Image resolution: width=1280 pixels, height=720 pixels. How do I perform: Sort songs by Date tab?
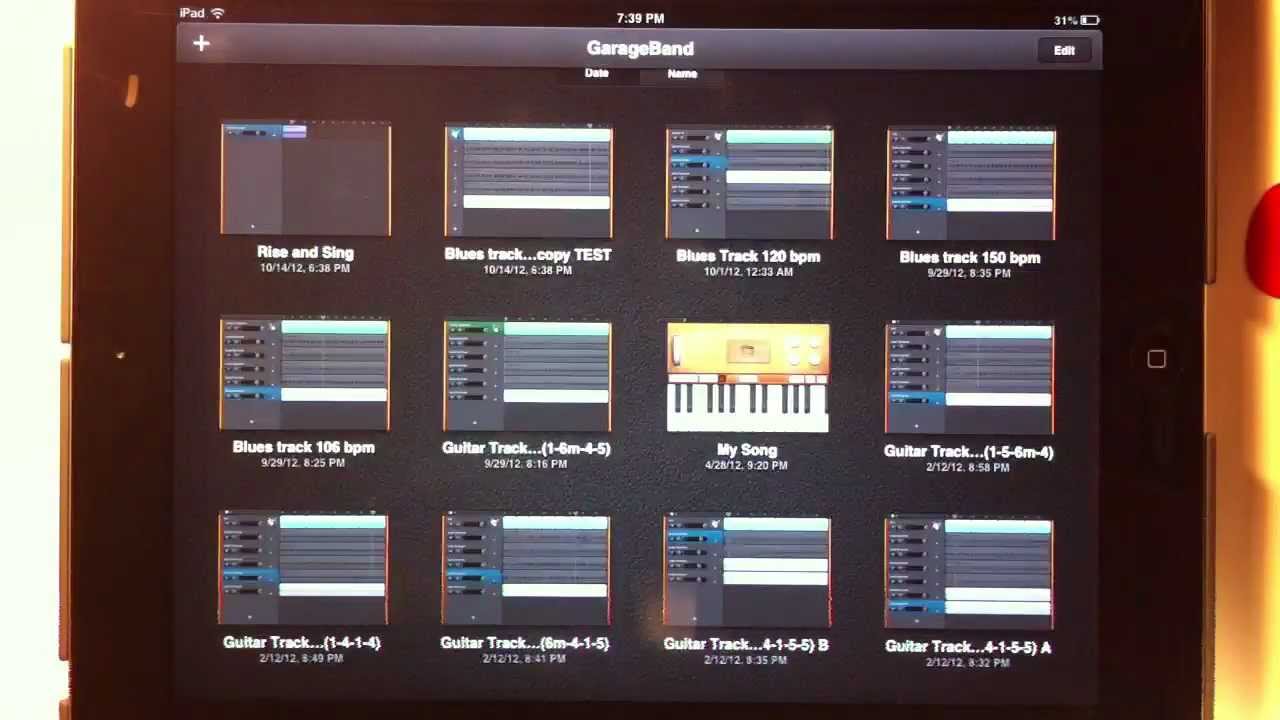(x=596, y=73)
